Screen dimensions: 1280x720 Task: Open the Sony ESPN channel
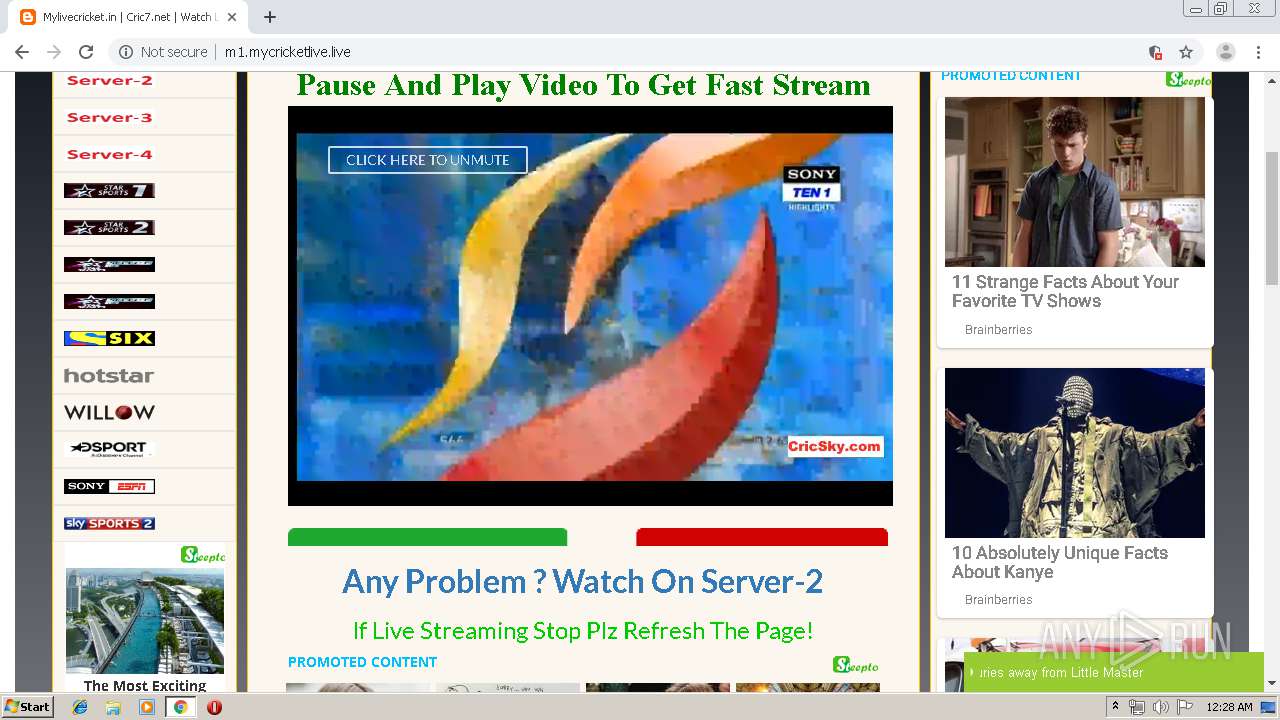pyautogui.click(x=109, y=487)
